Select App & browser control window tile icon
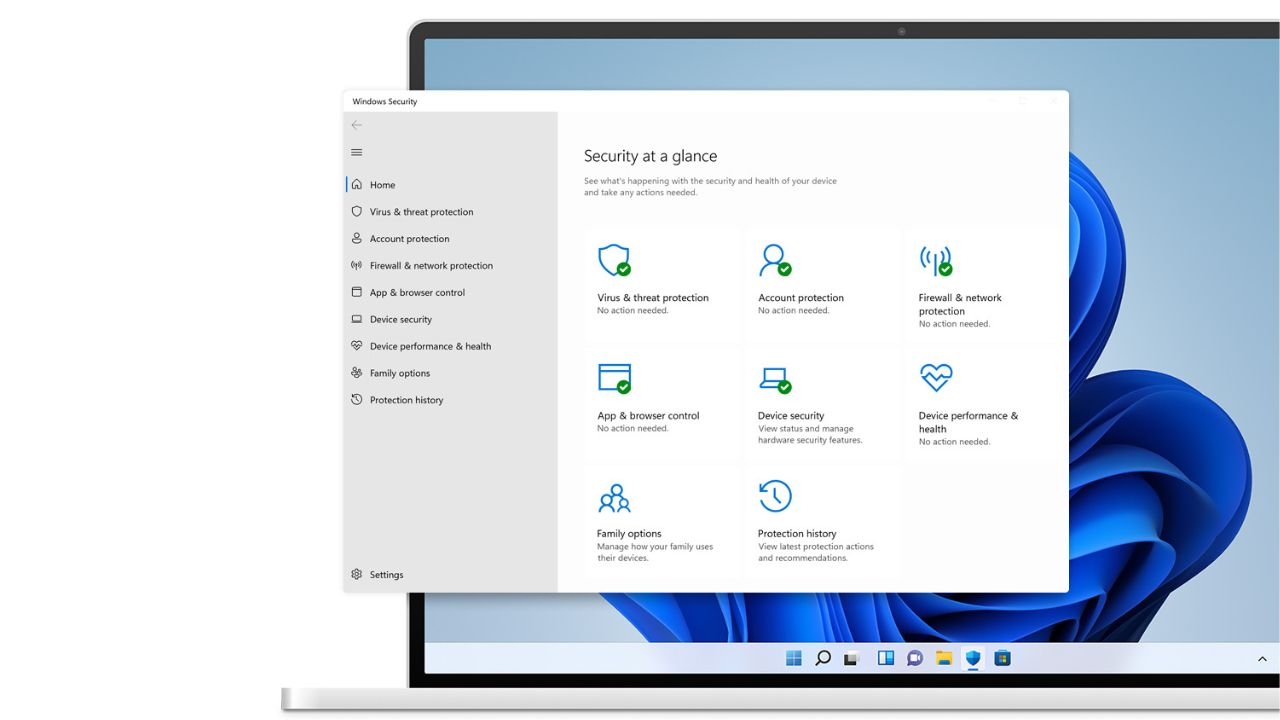This screenshot has width=1280, height=720. pyautogui.click(x=614, y=378)
